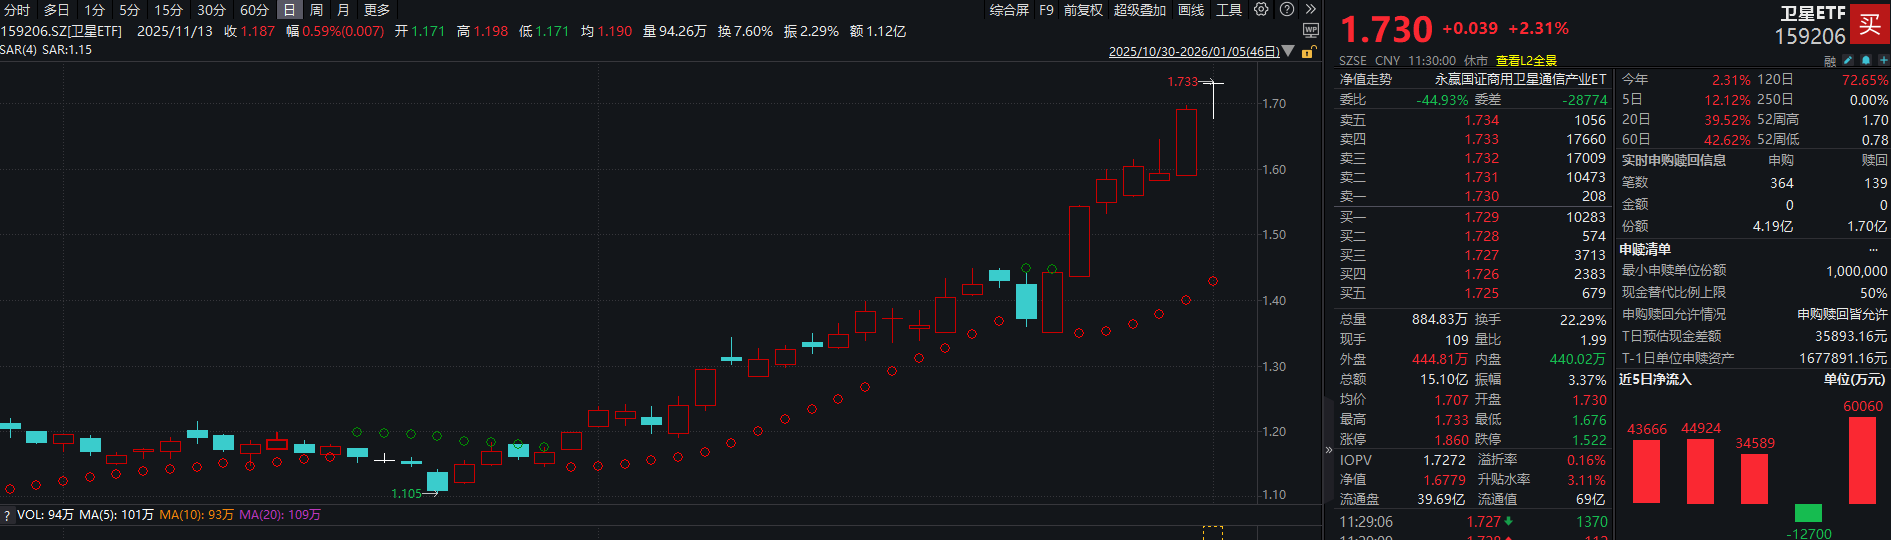Viewport: 1891px width, 540px height.
Task: Click the 60060 red net inflow bar
Action: [1862, 460]
